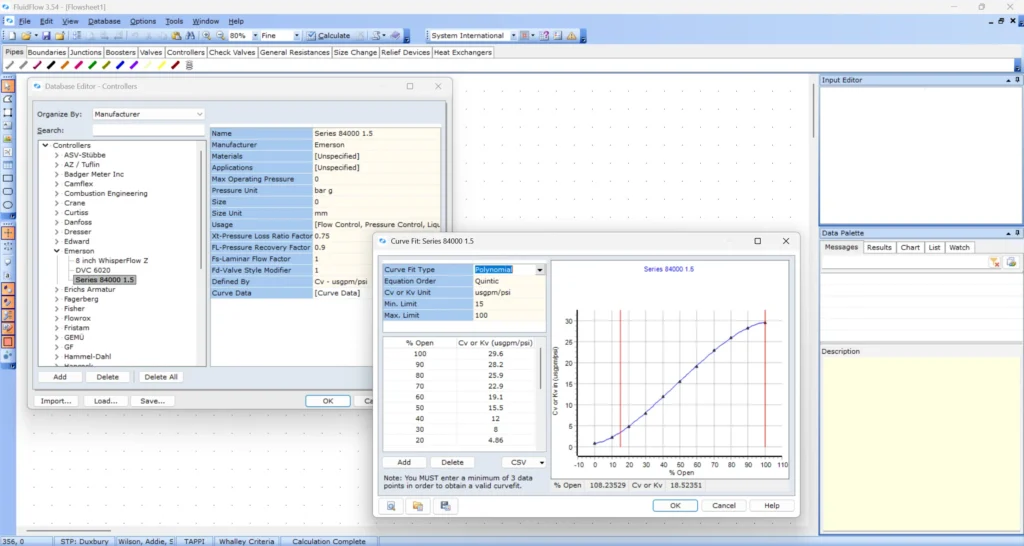Click OK in Database Editor window
The width and height of the screenshot is (1024, 546).
[x=328, y=401]
